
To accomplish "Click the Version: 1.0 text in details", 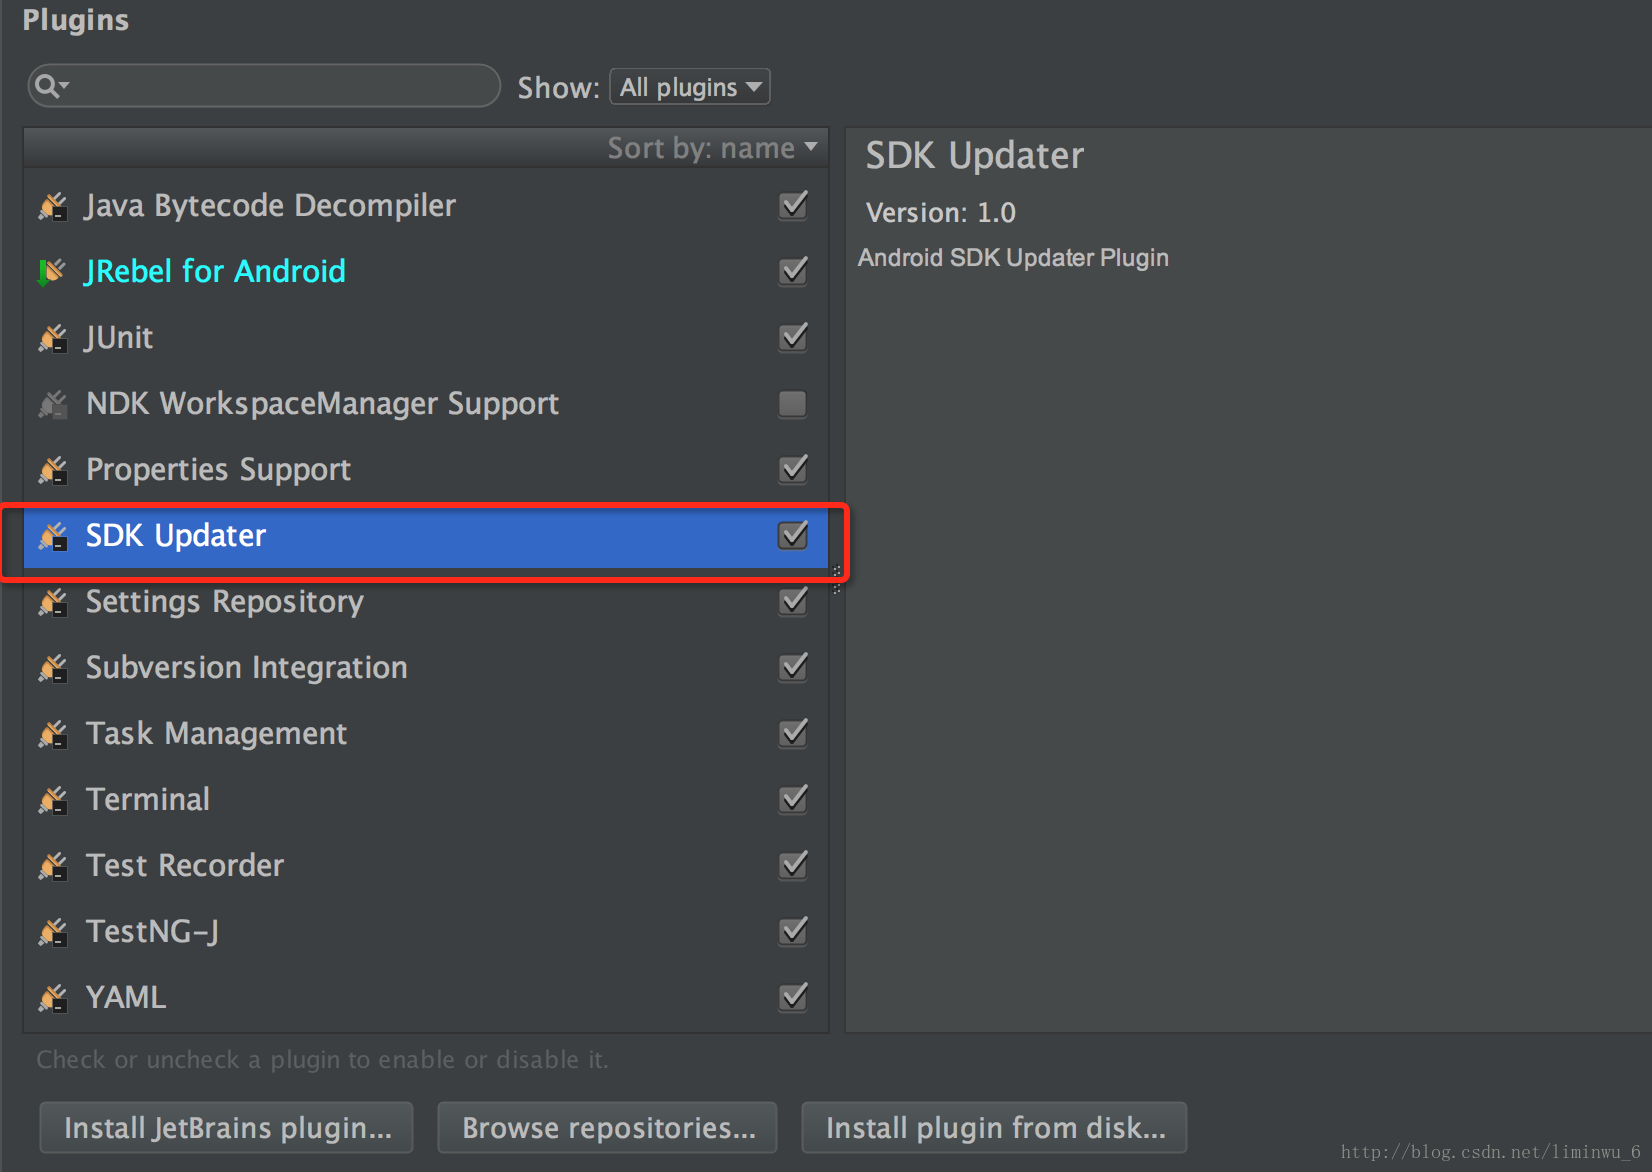I will (x=941, y=213).
